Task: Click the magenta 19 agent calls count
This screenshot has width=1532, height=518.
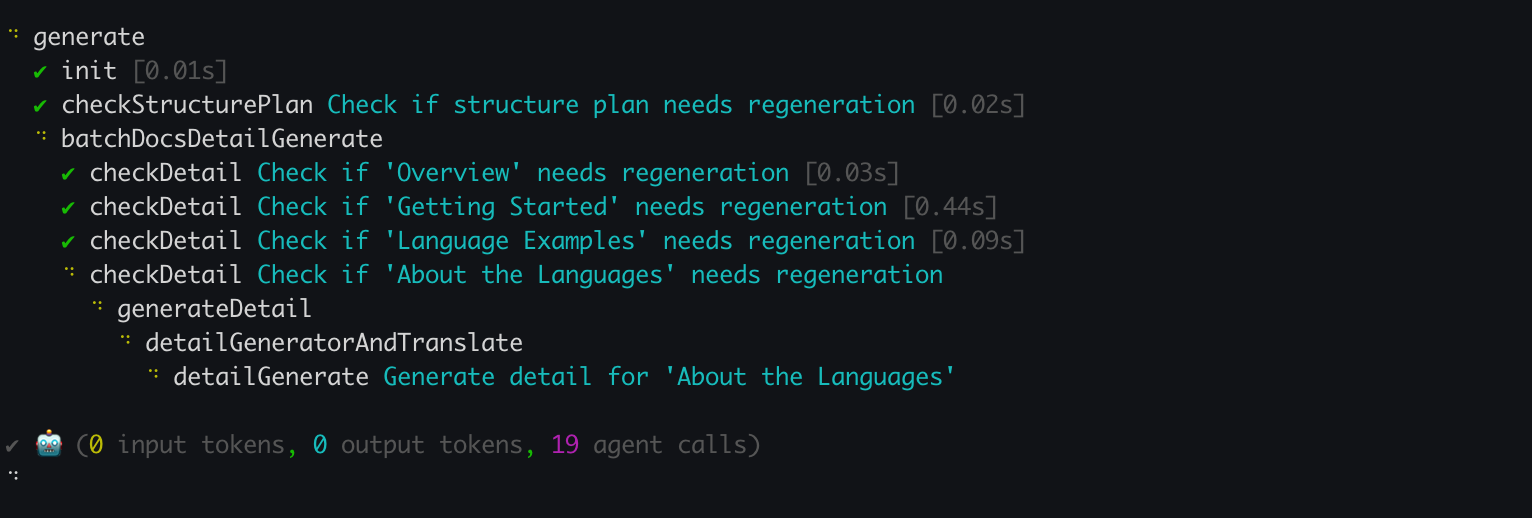Action: (x=564, y=444)
